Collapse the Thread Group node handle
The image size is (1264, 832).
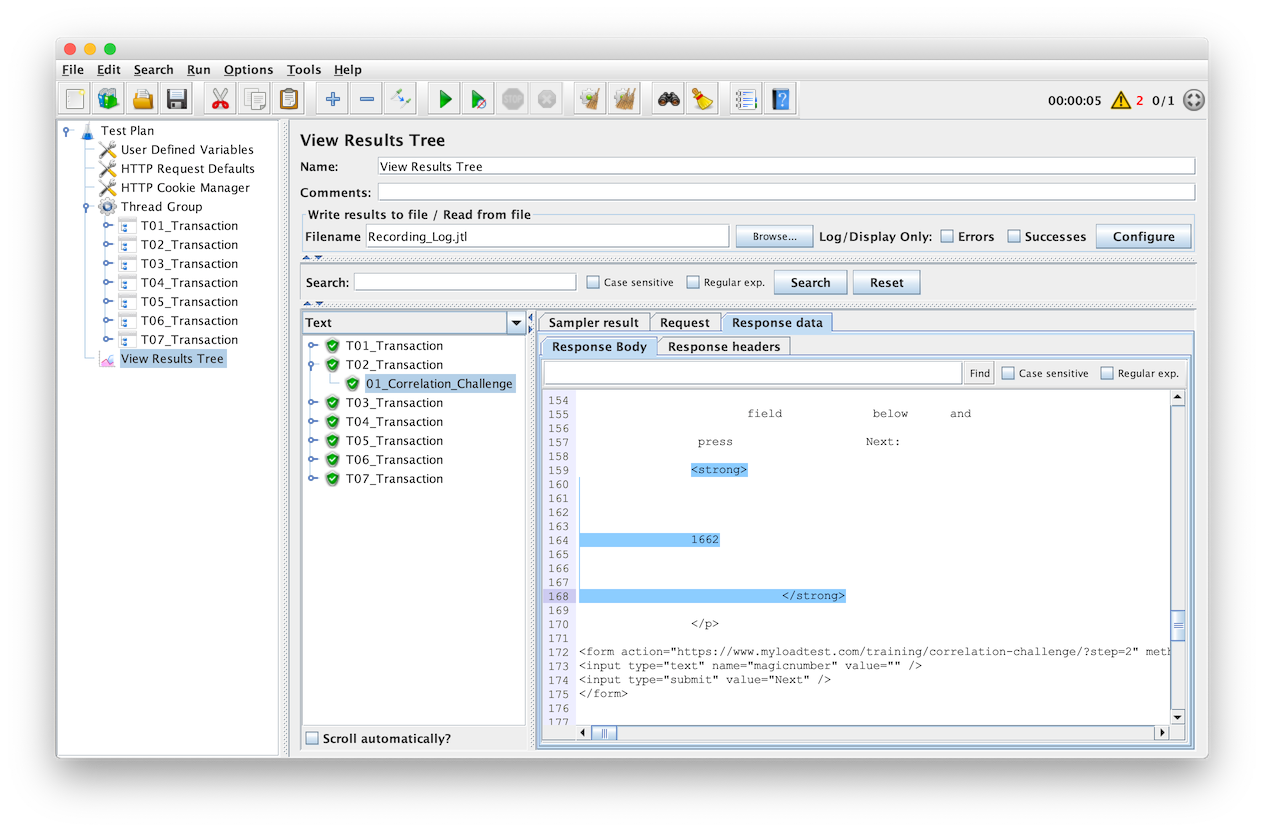(x=87, y=207)
